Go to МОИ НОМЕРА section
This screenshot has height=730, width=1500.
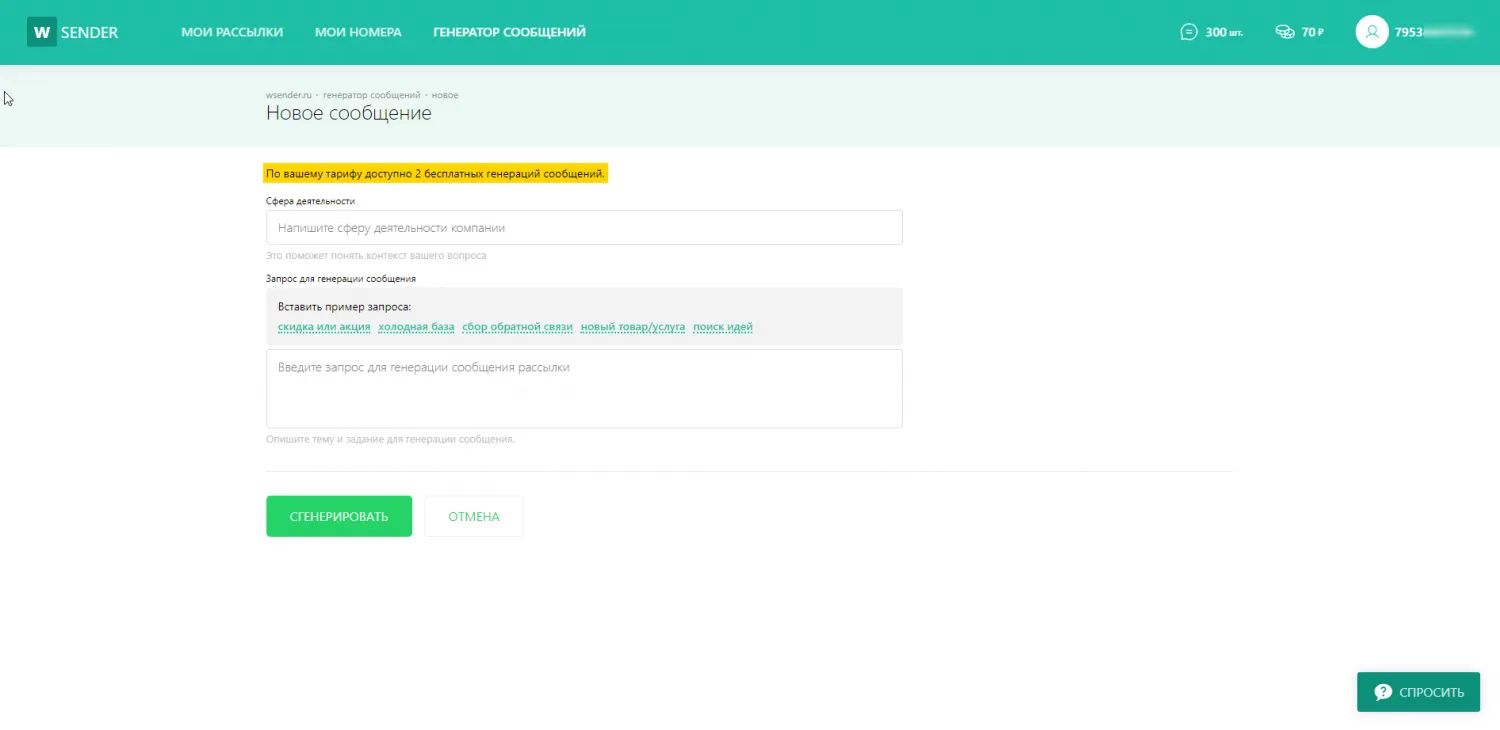358,32
